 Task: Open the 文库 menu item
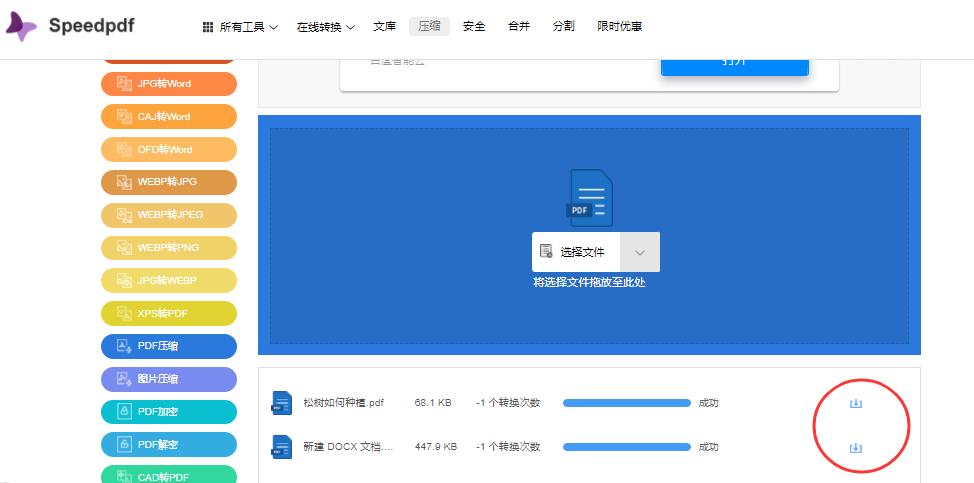tap(385, 26)
